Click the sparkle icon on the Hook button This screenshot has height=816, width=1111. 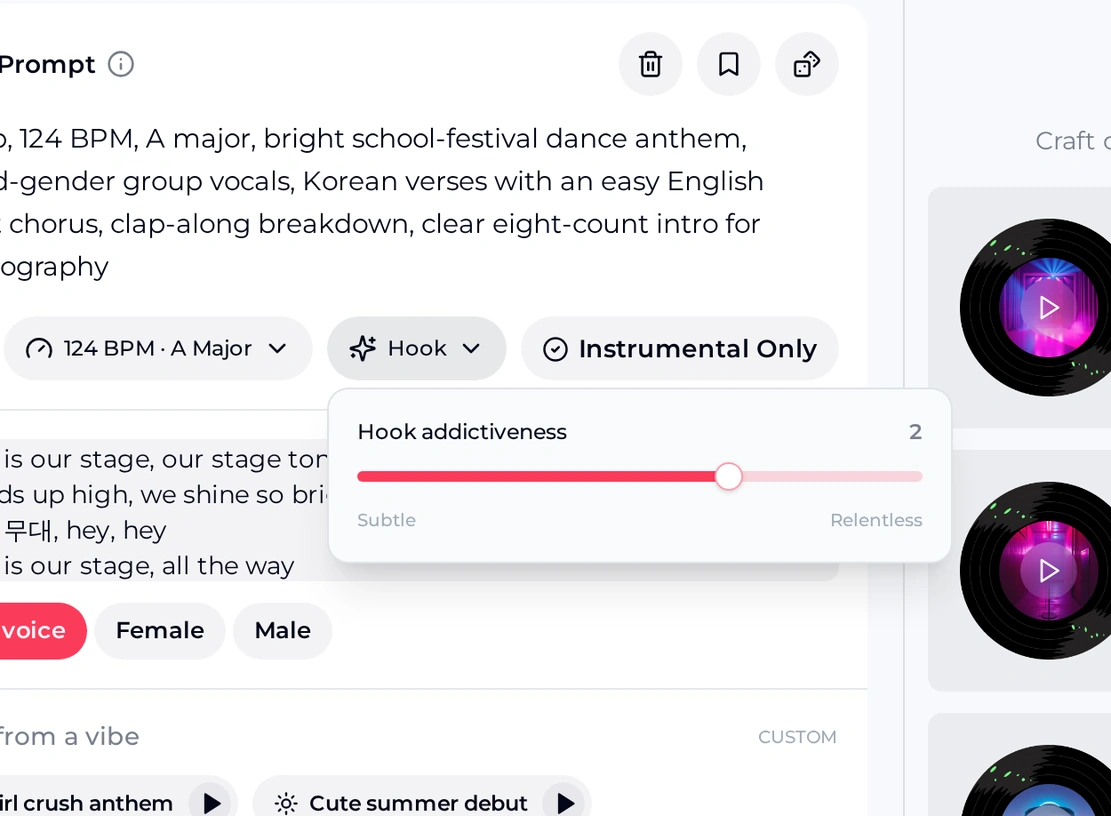363,348
